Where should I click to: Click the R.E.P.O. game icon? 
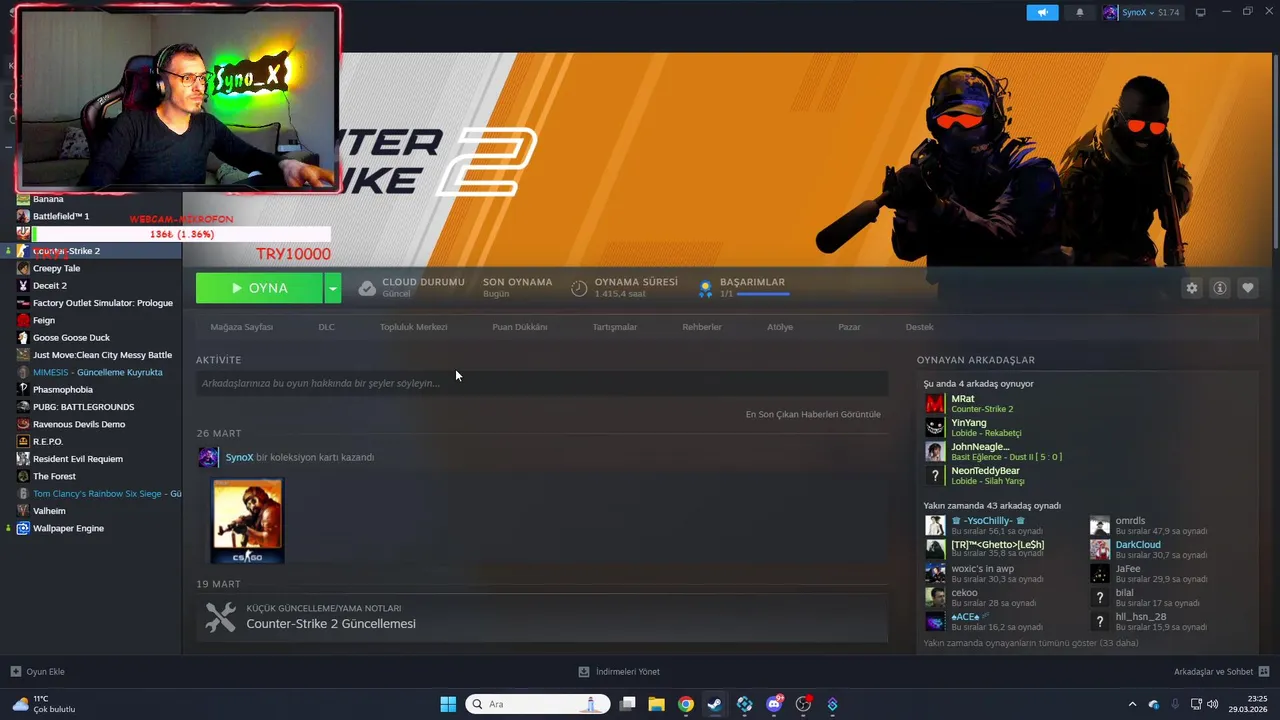(23, 441)
